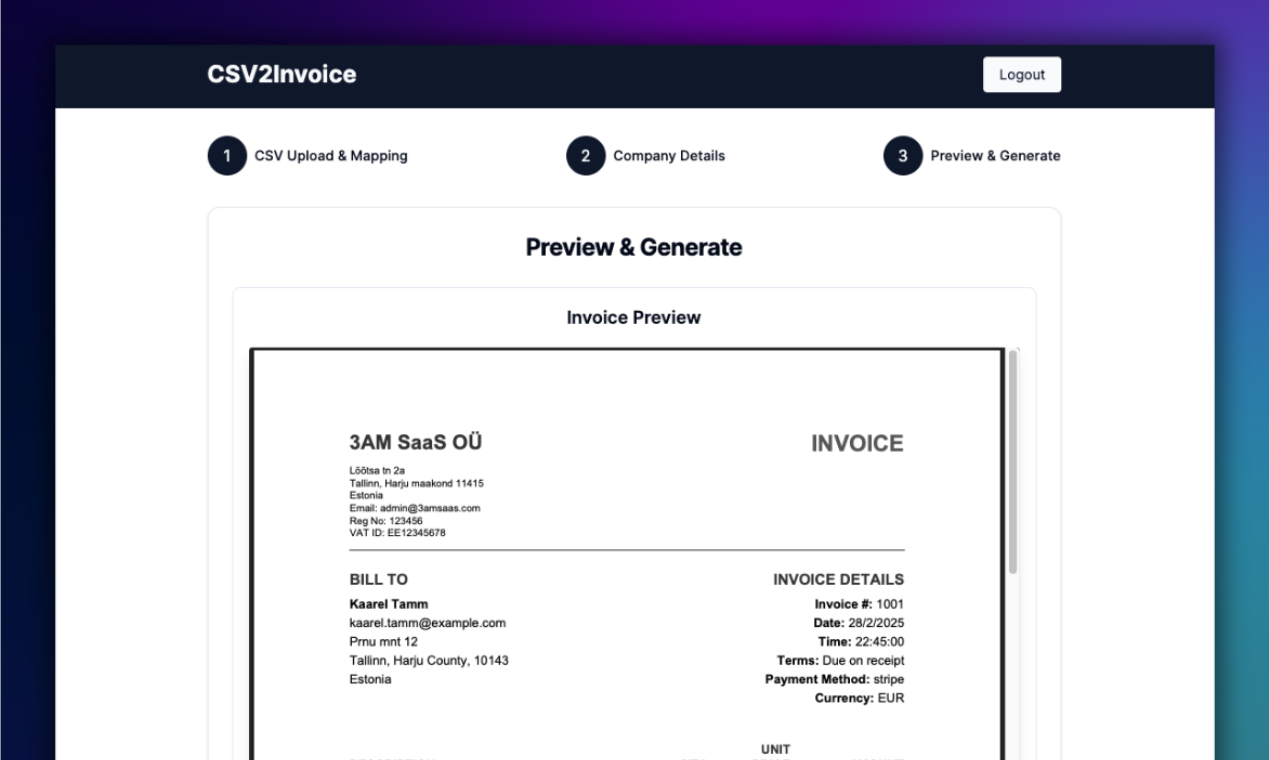Click the VAT ID EE12345678 line
Image resolution: width=1270 pixels, height=760 pixels.
point(397,533)
